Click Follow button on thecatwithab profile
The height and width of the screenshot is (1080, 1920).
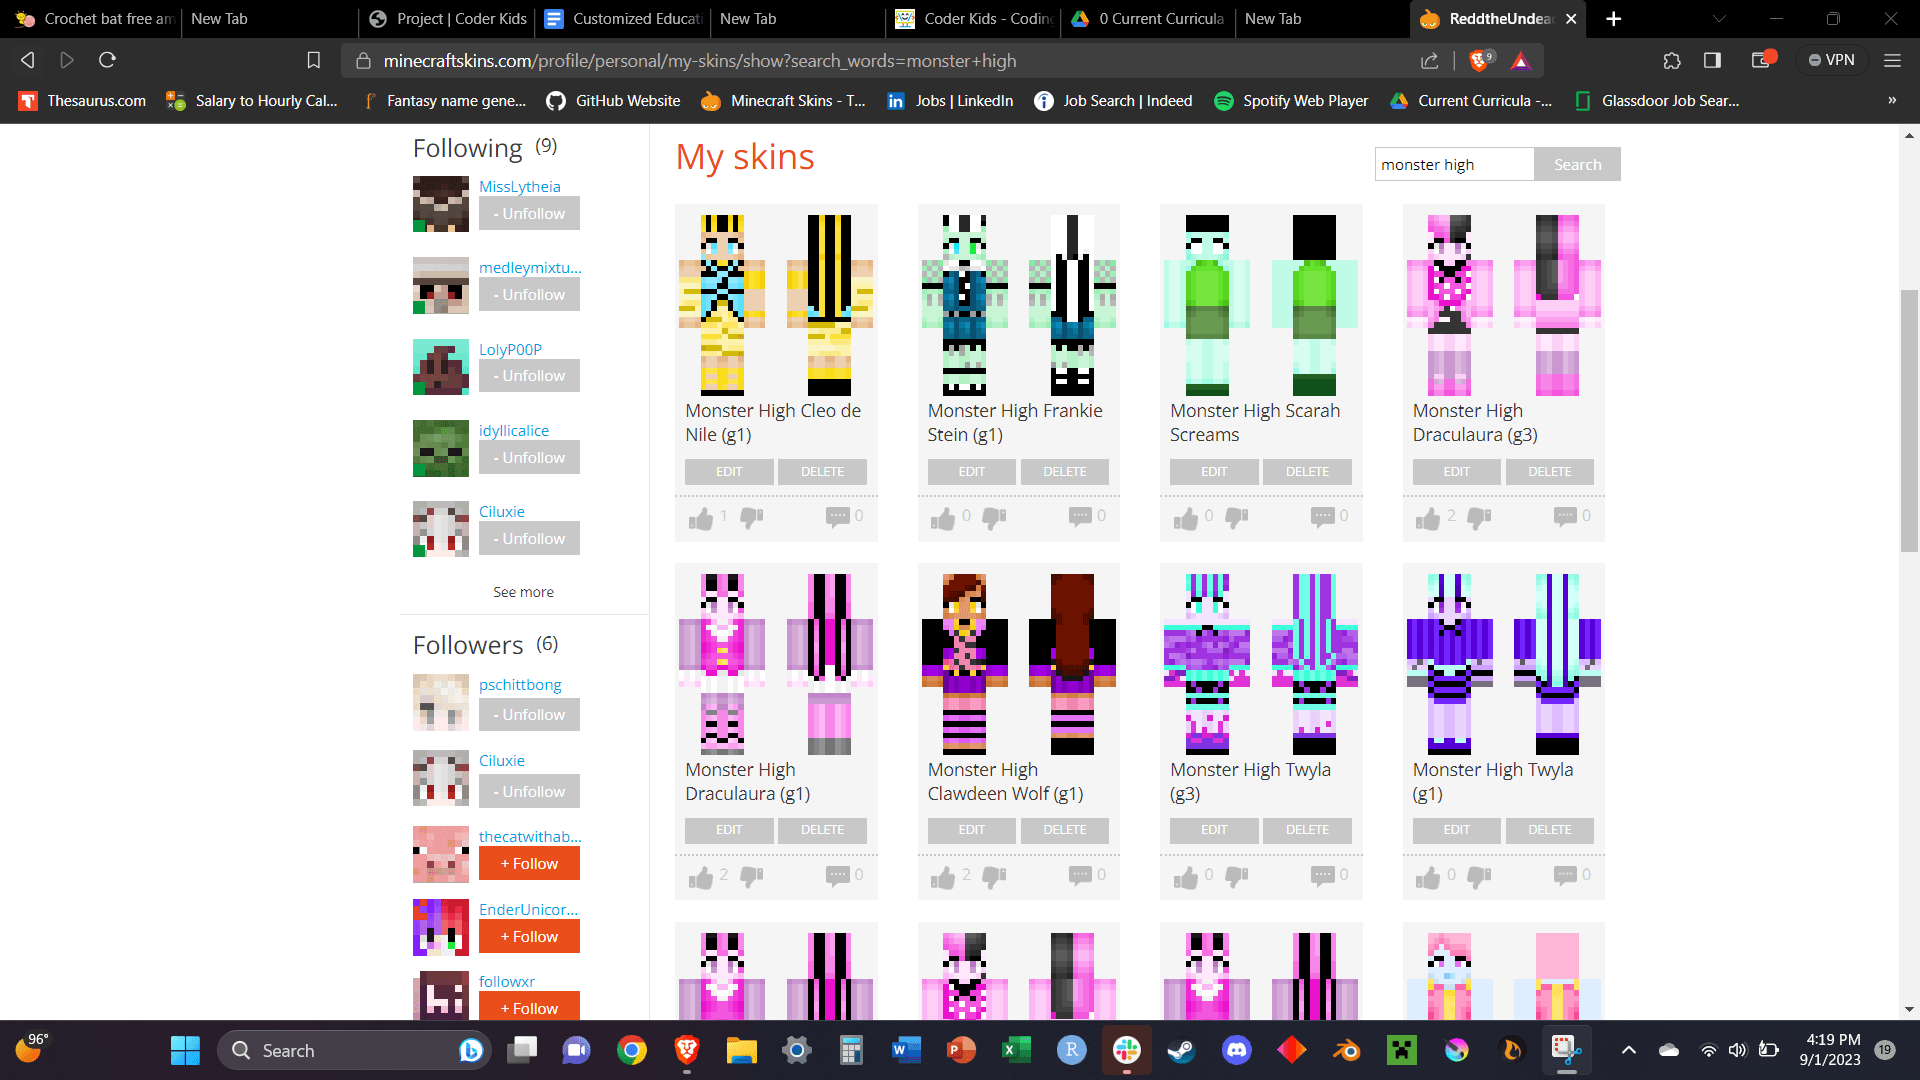pos(527,862)
